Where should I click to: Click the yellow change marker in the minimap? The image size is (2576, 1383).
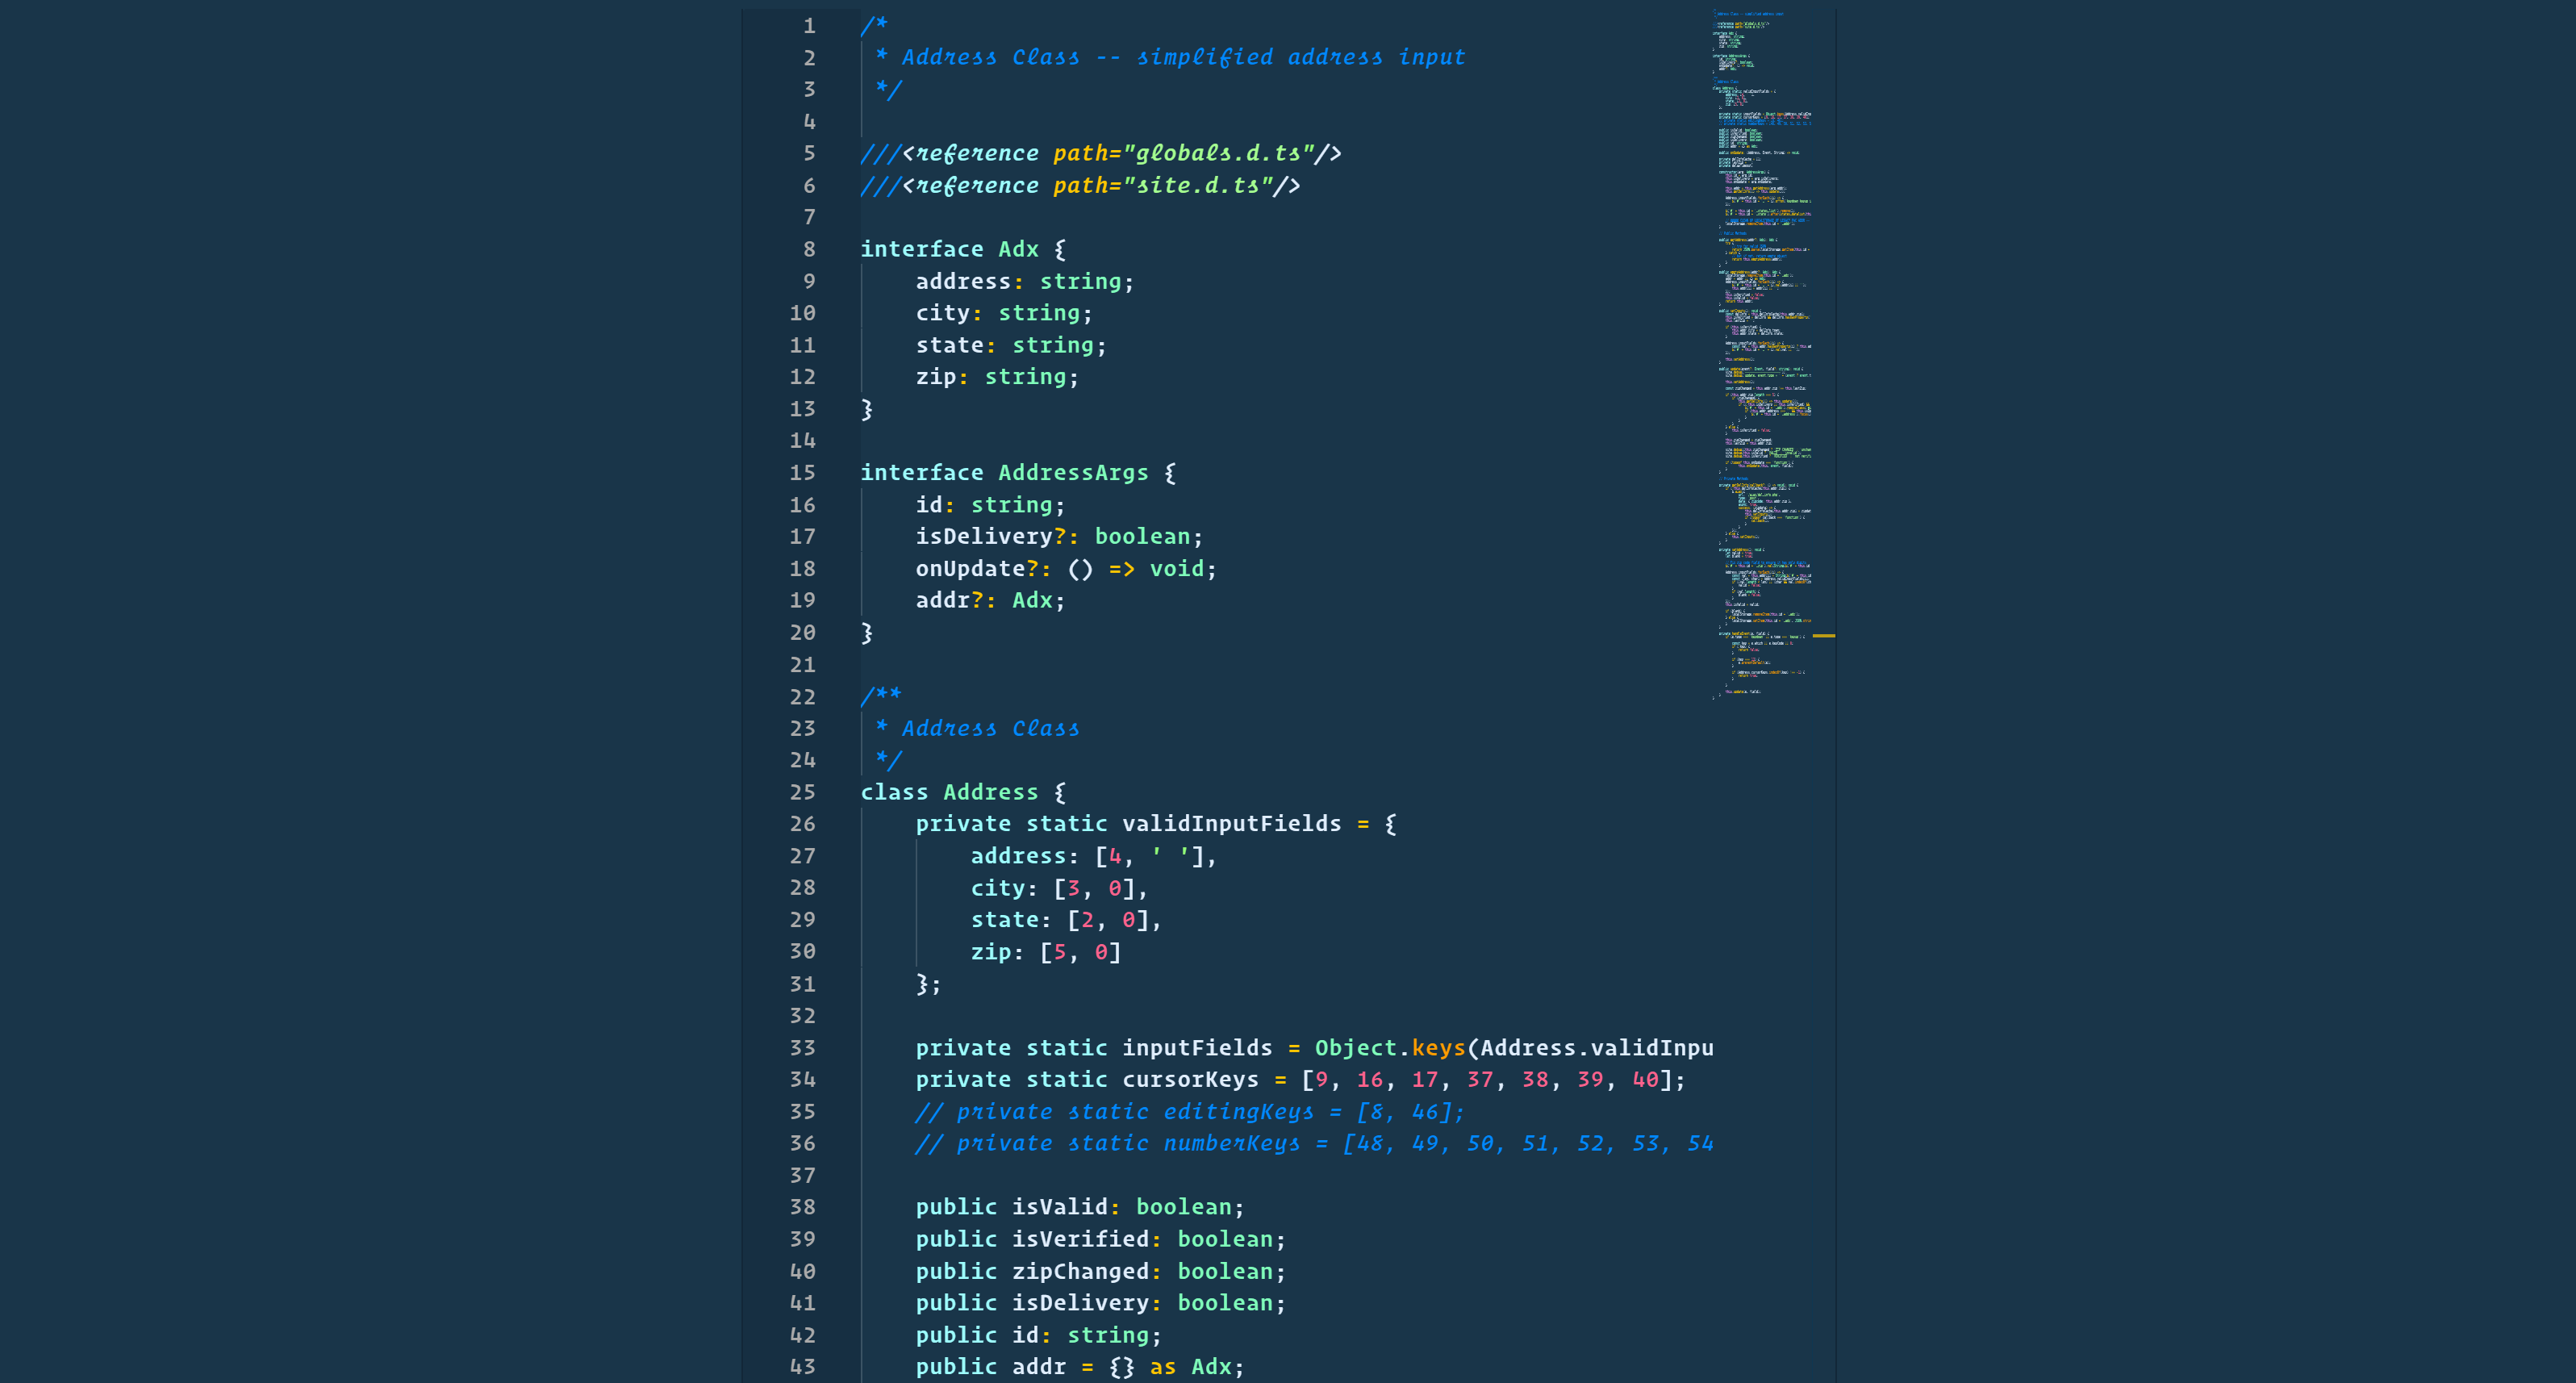point(1826,634)
